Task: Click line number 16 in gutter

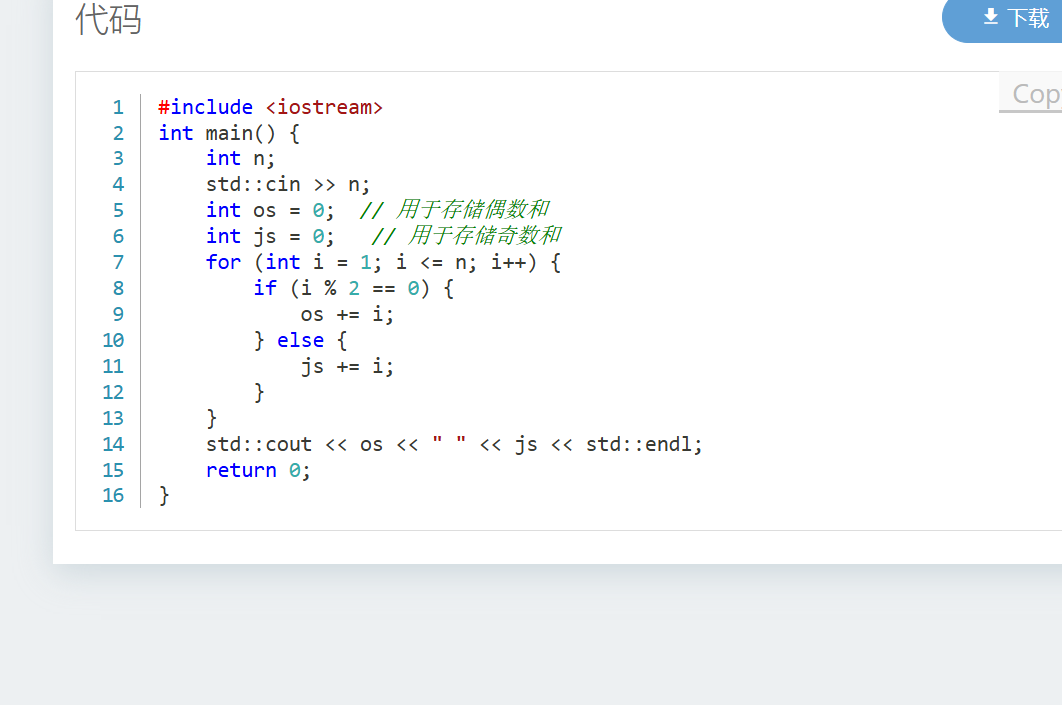Action: pyautogui.click(x=113, y=496)
